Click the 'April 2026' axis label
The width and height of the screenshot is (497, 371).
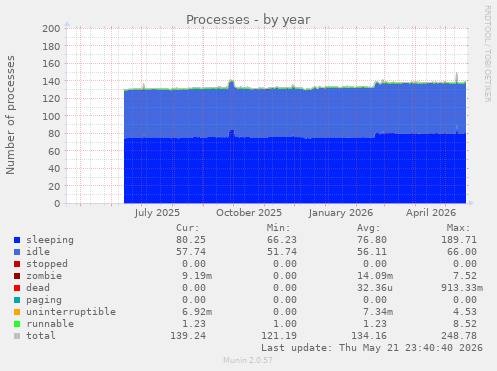(x=431, y=213)
